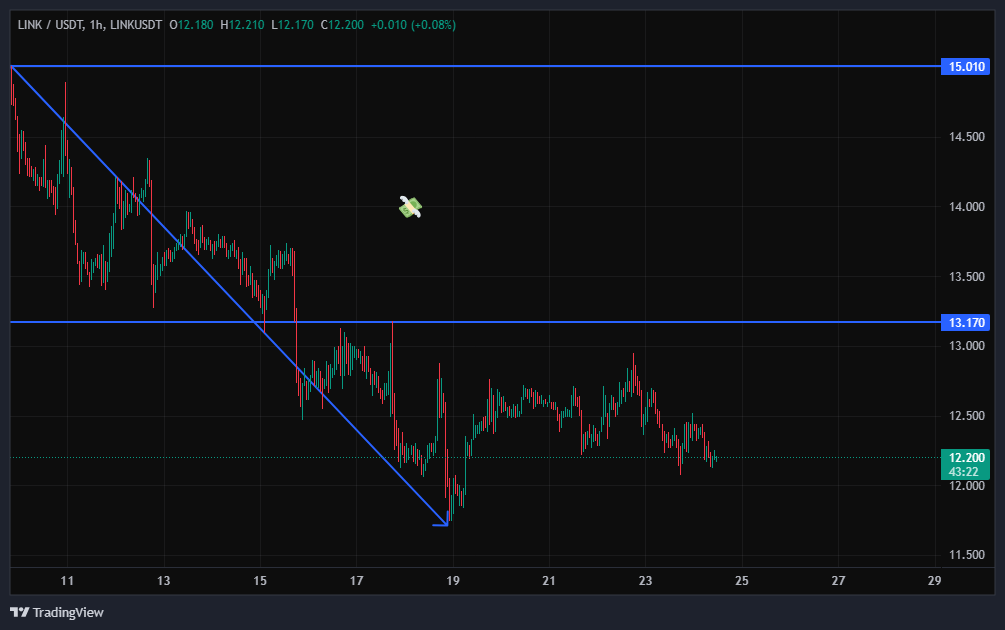Select the horizontal line at 13.170
The width and height of the screenshot is (1005, 630).
(x=600, y=322)
